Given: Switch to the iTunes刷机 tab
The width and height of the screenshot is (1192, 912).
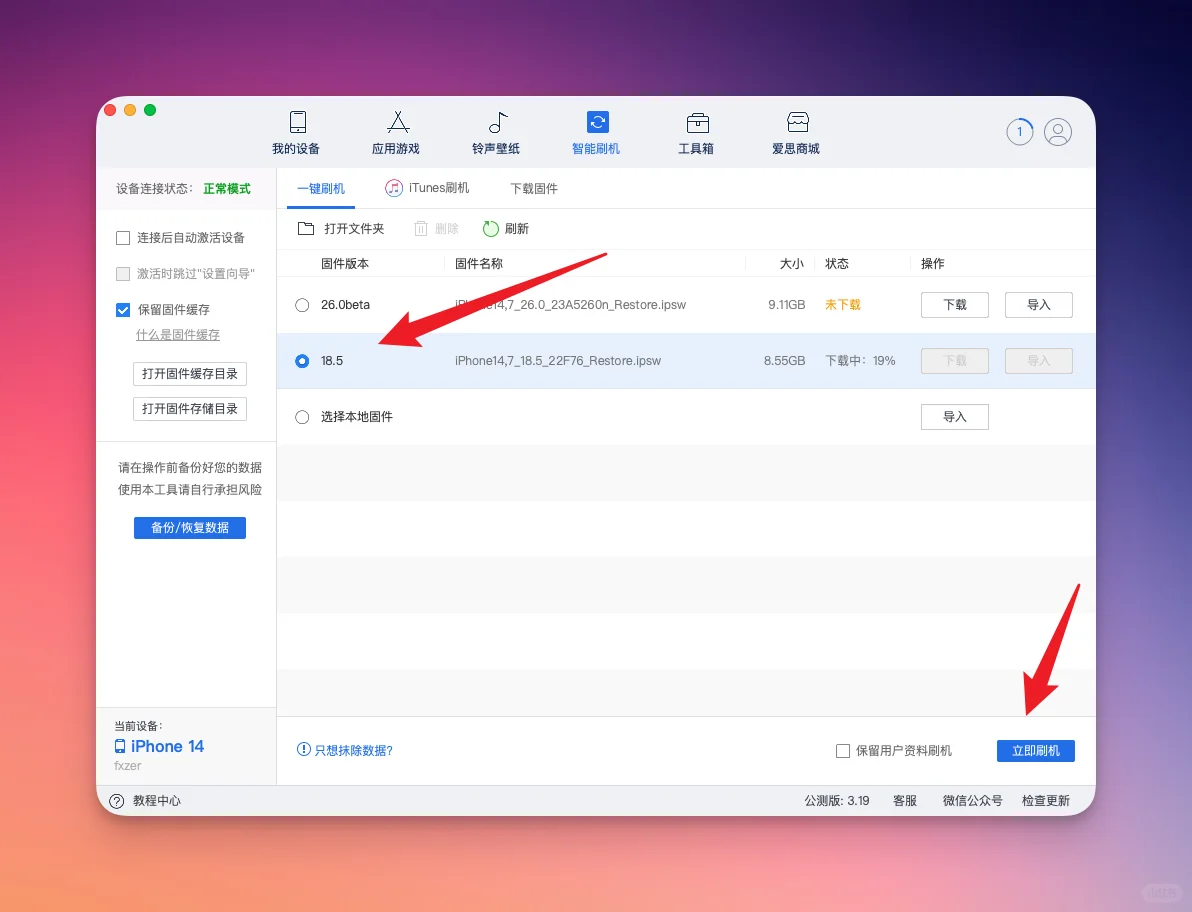Looking at the screenshot, I should click(x=427, y=187).
